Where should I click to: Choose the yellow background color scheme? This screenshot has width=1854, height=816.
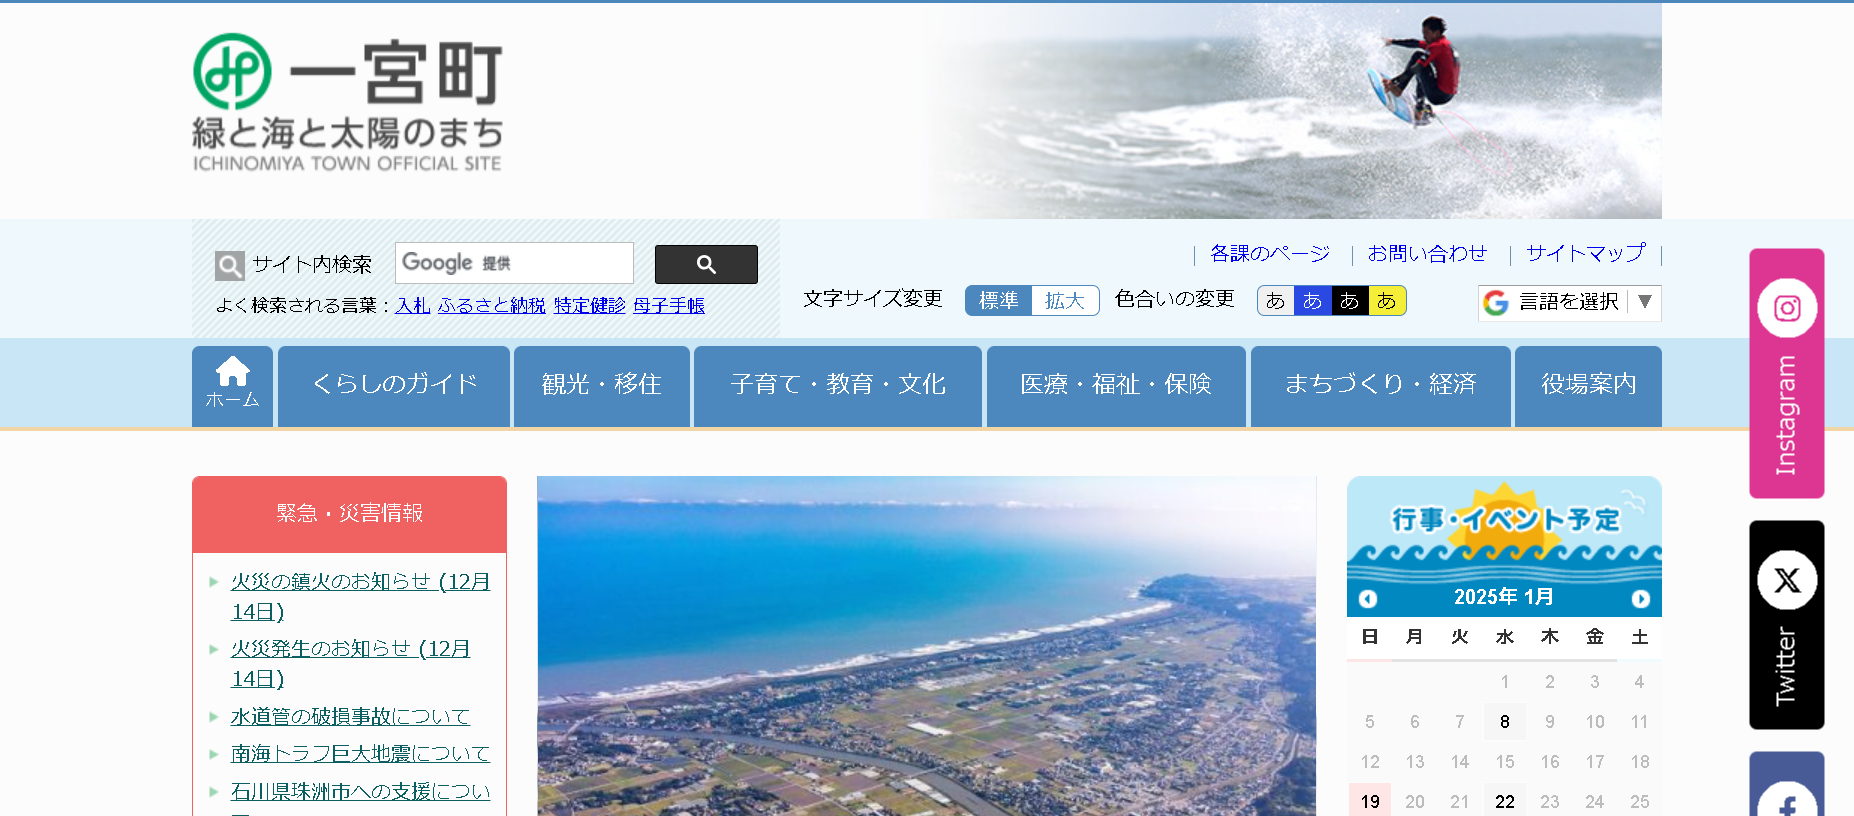click(1386, 301)
